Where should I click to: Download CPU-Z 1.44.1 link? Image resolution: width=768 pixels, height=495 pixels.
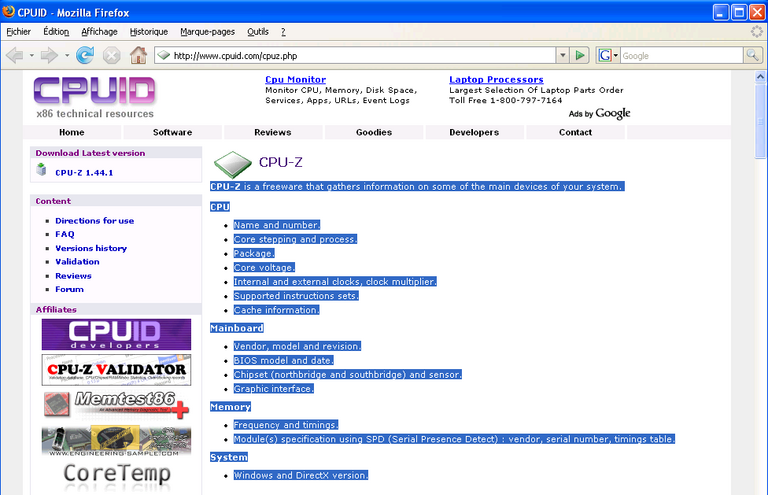(84, 173)
